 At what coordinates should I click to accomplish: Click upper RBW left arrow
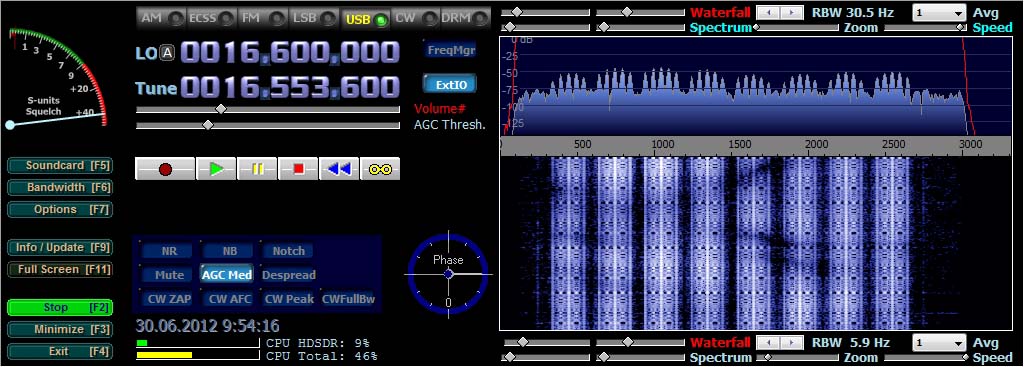pyautogui.click(x=768, y=13)
